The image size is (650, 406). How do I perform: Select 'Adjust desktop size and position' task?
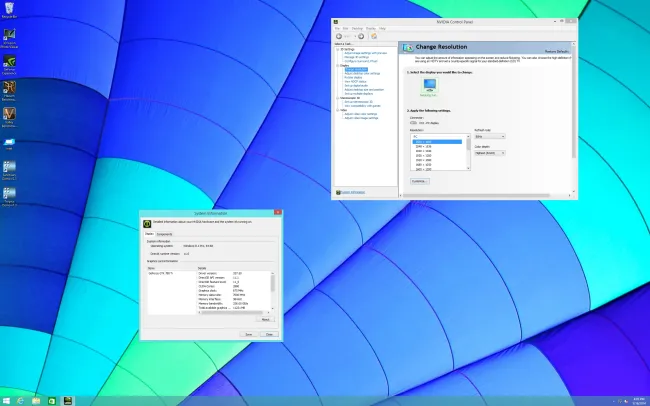pos(364,90)
